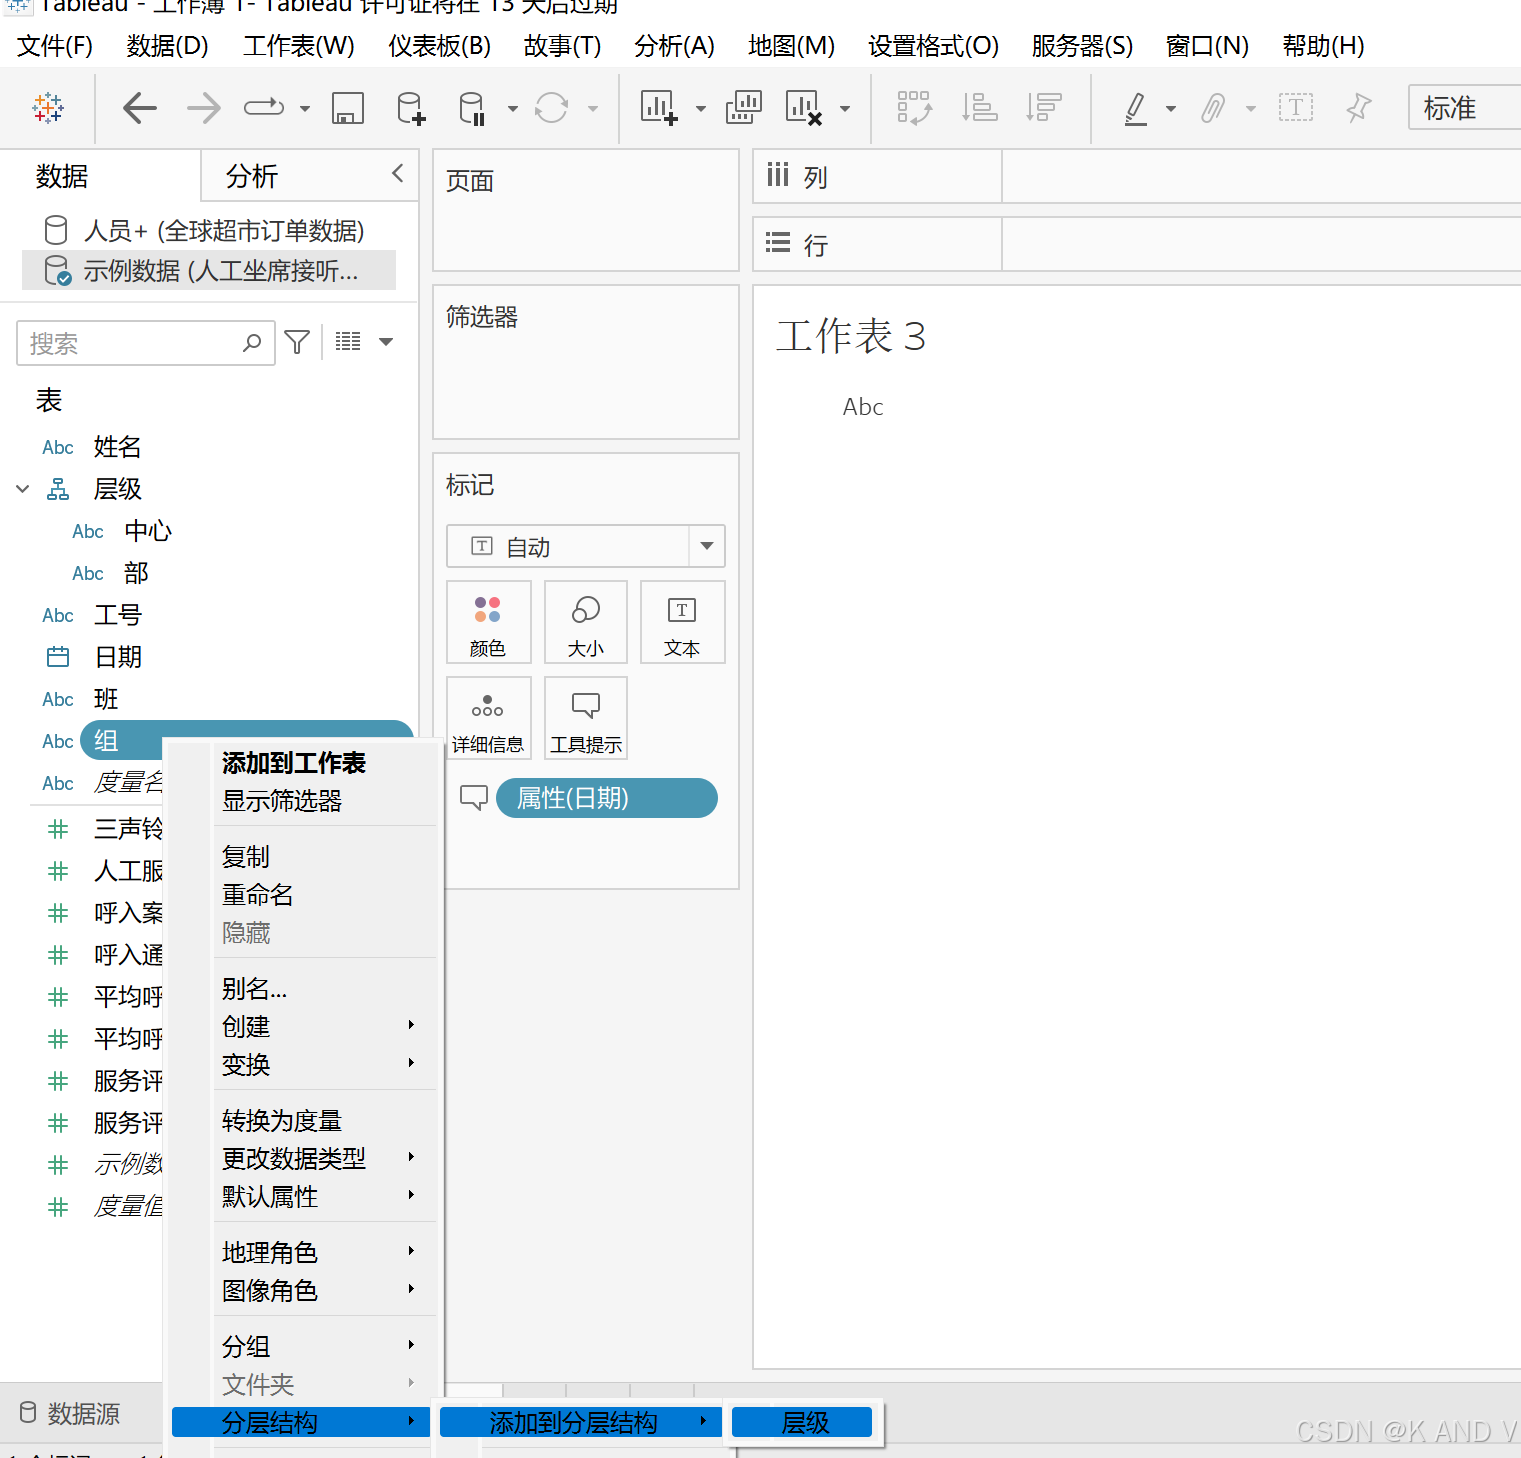
Task: Click the sort descending icon
Action: (x=1043, y=108)
